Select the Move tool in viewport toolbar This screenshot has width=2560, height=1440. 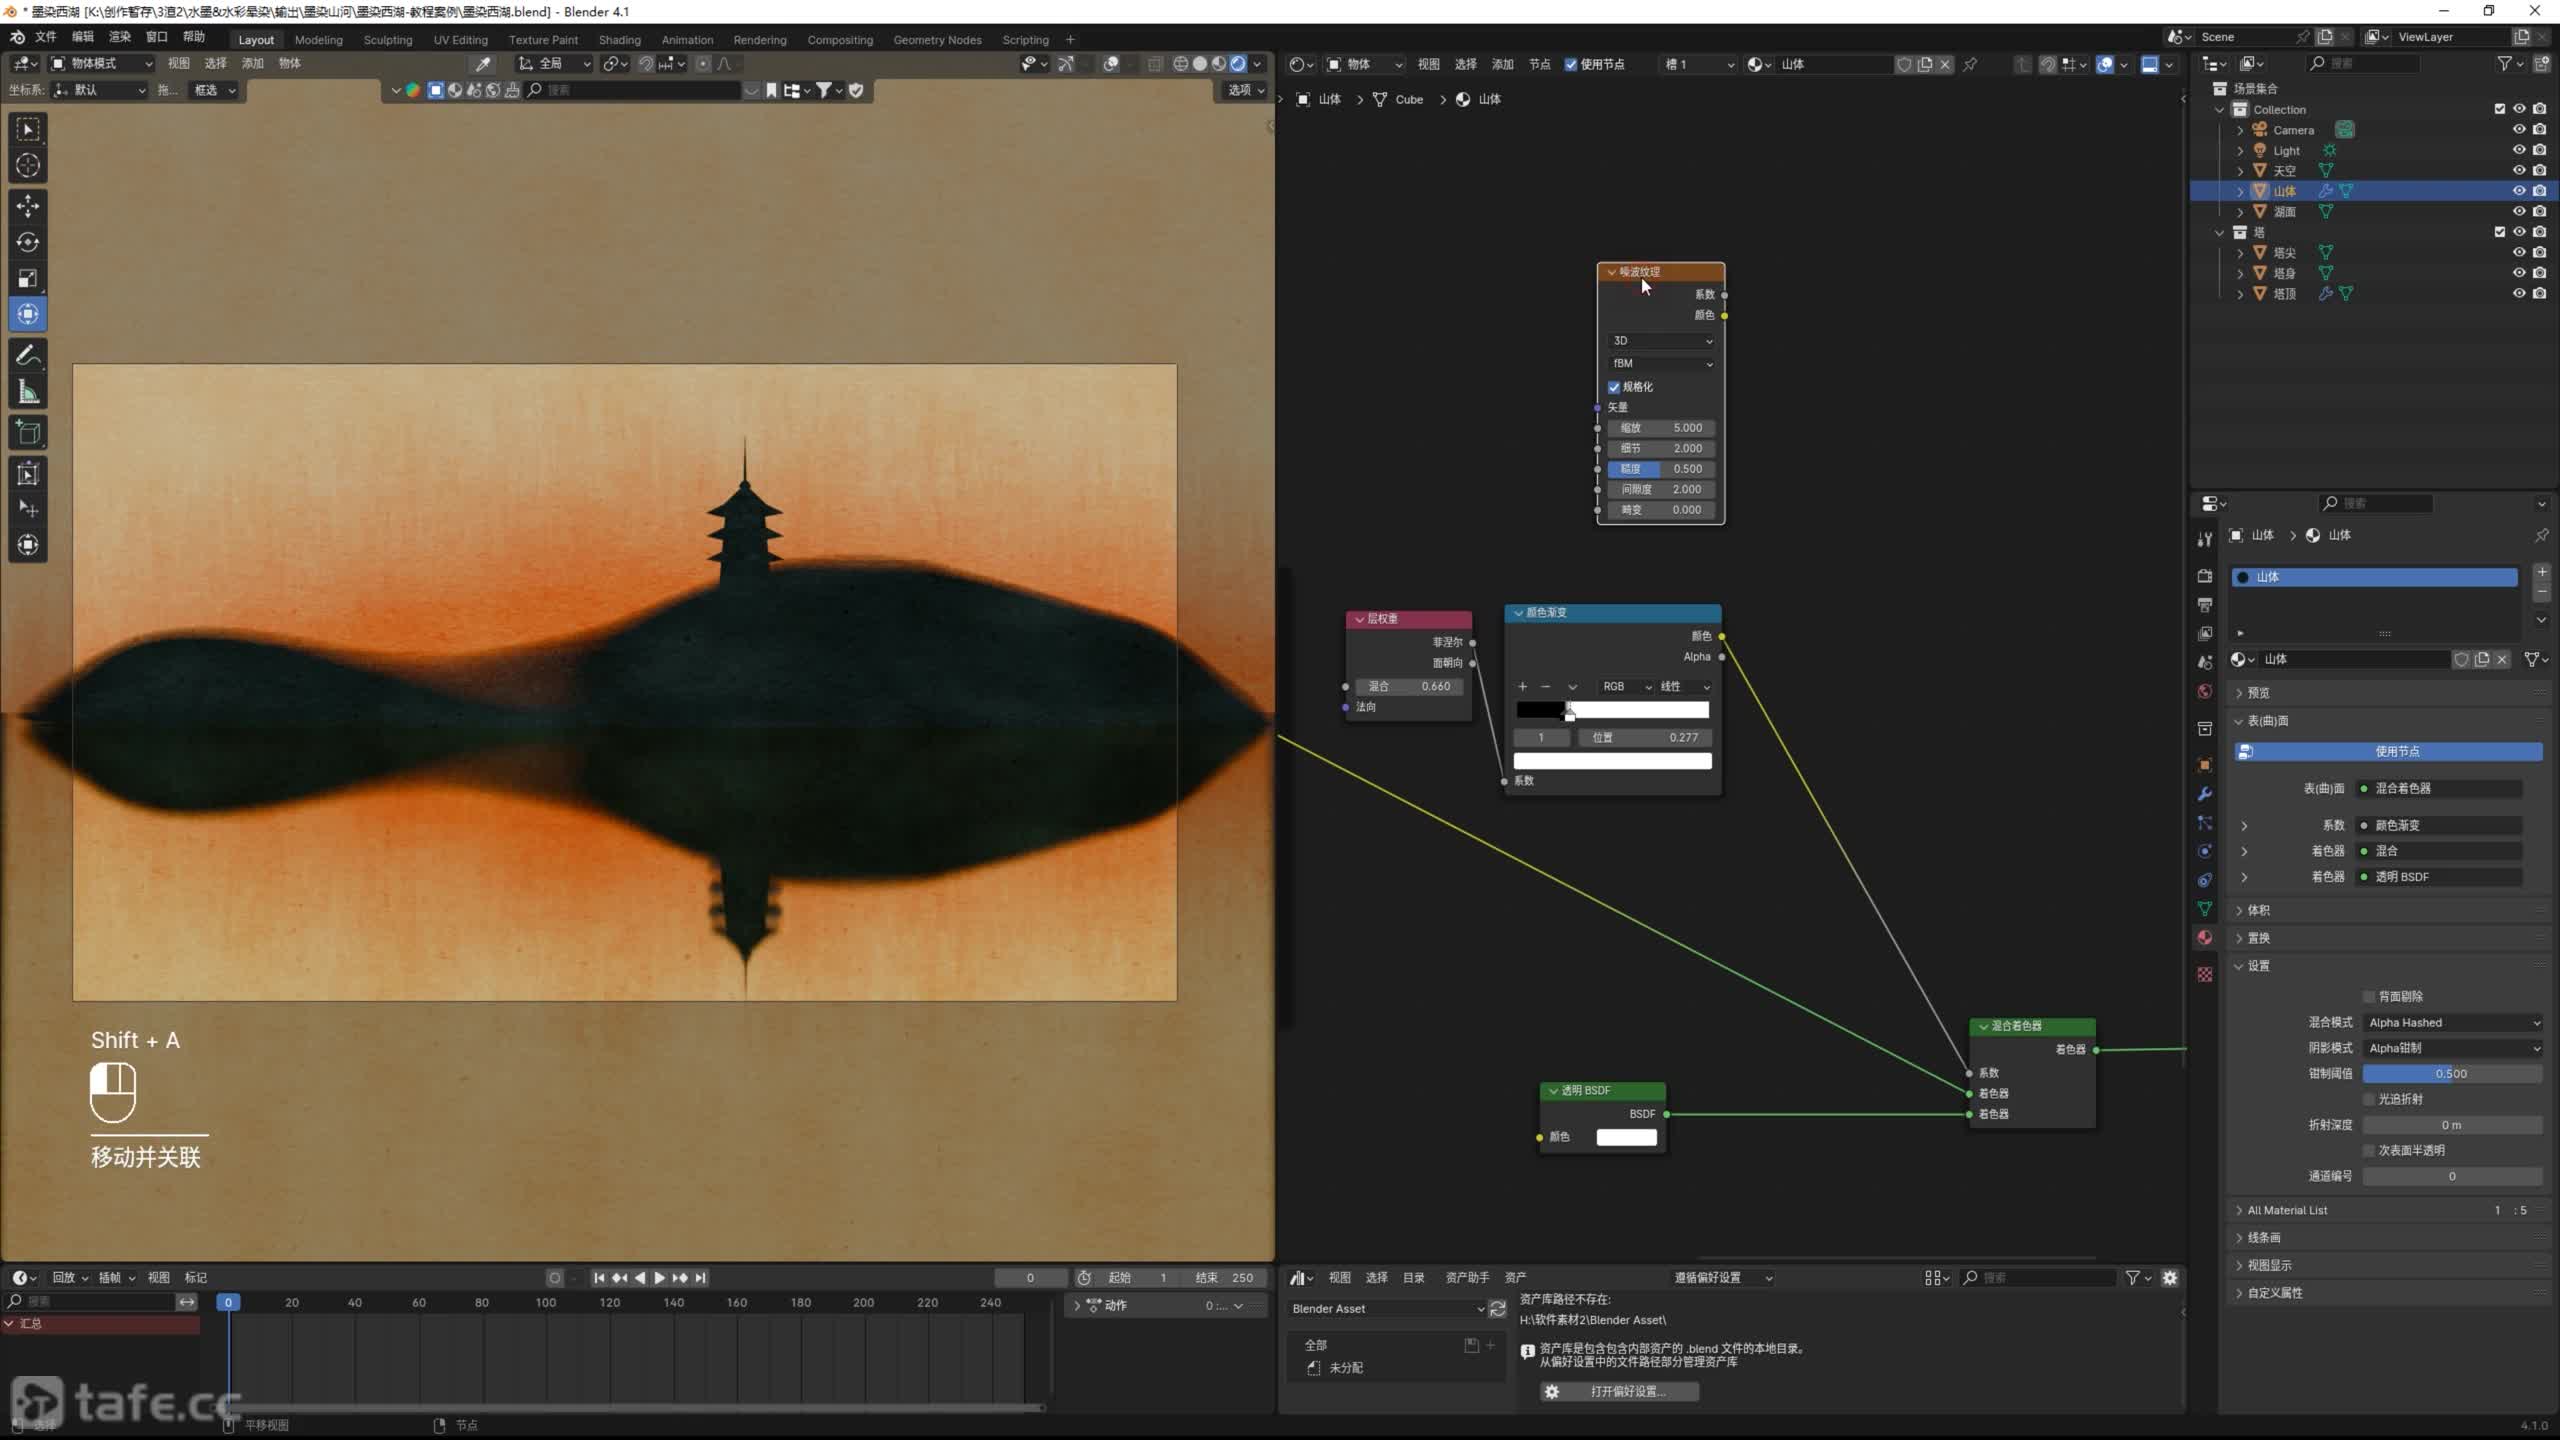pos(28,206)
